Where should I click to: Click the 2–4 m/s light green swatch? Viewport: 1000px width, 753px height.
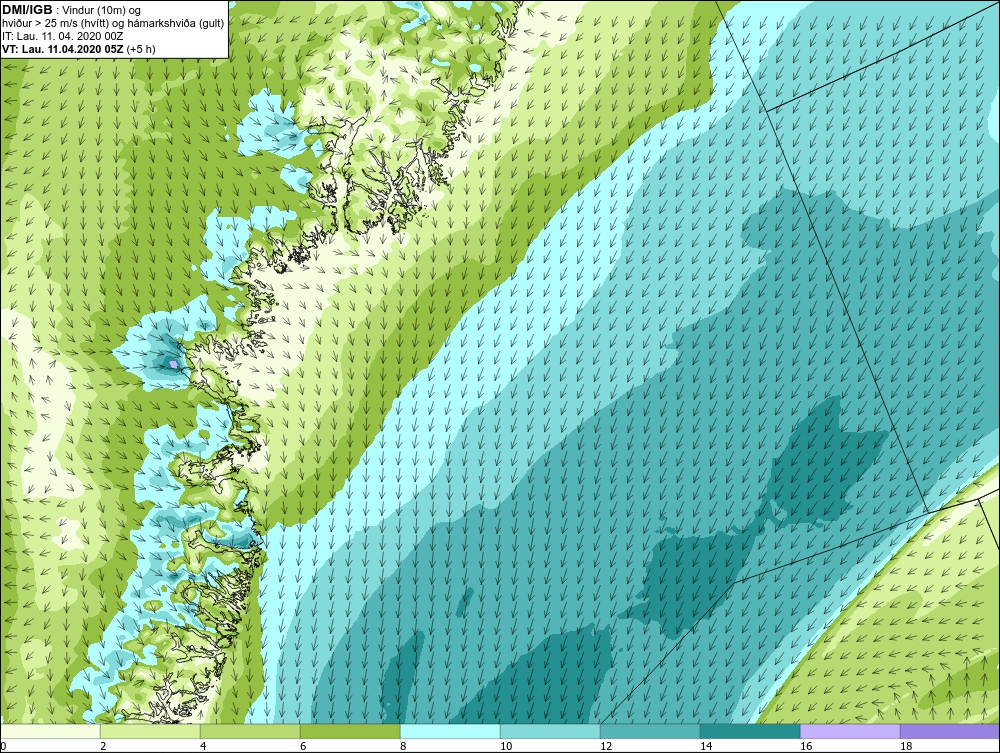[x=150, y=732]
